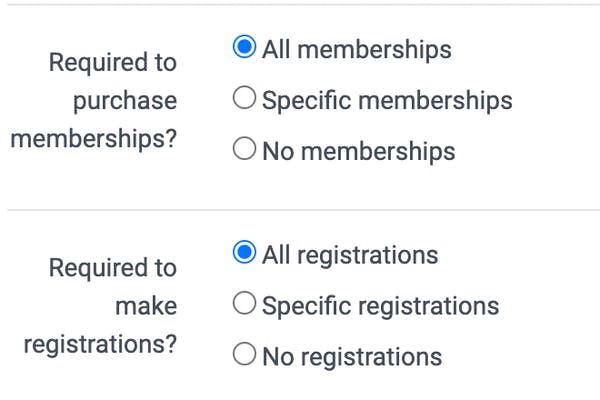Click the "All registrations" option text
The height and width of the screenshot is (400, 600).
(x=350, y=255)
